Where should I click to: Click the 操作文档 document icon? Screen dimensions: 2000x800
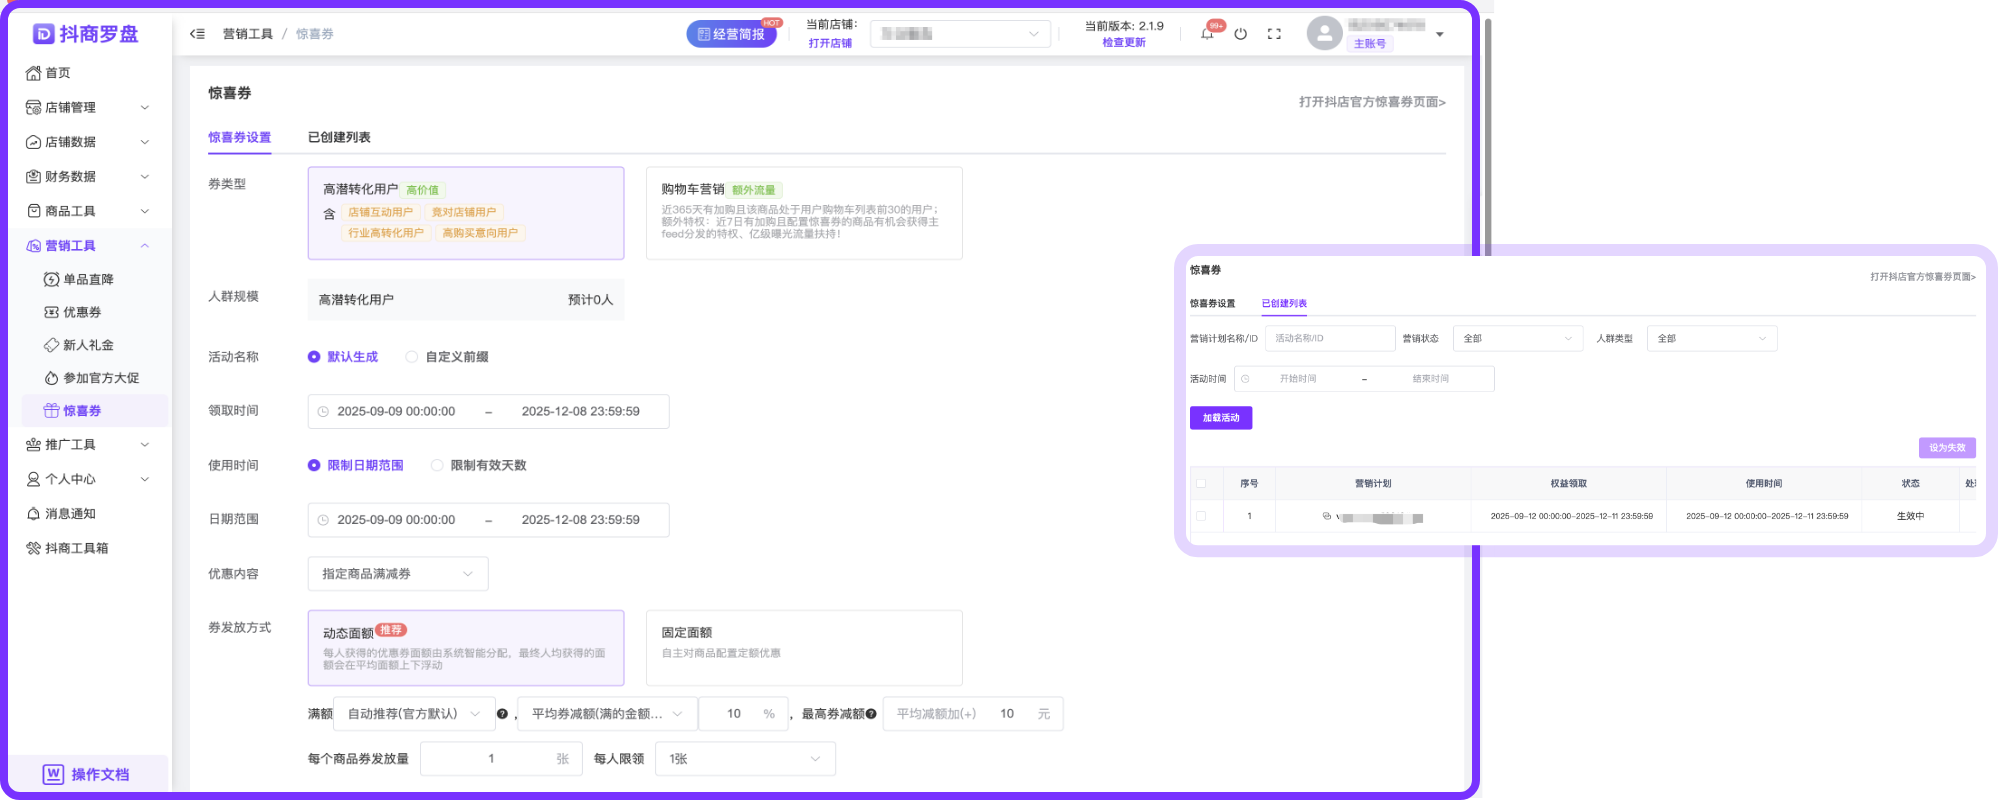click(x=53, y=774)
